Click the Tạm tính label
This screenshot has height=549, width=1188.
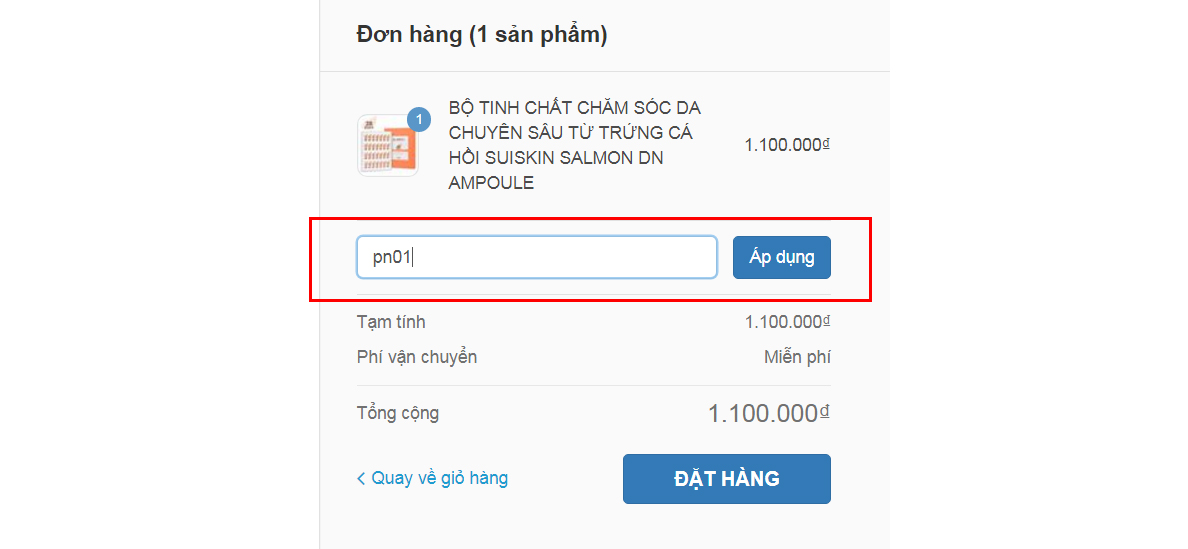(x=391, y=322)
